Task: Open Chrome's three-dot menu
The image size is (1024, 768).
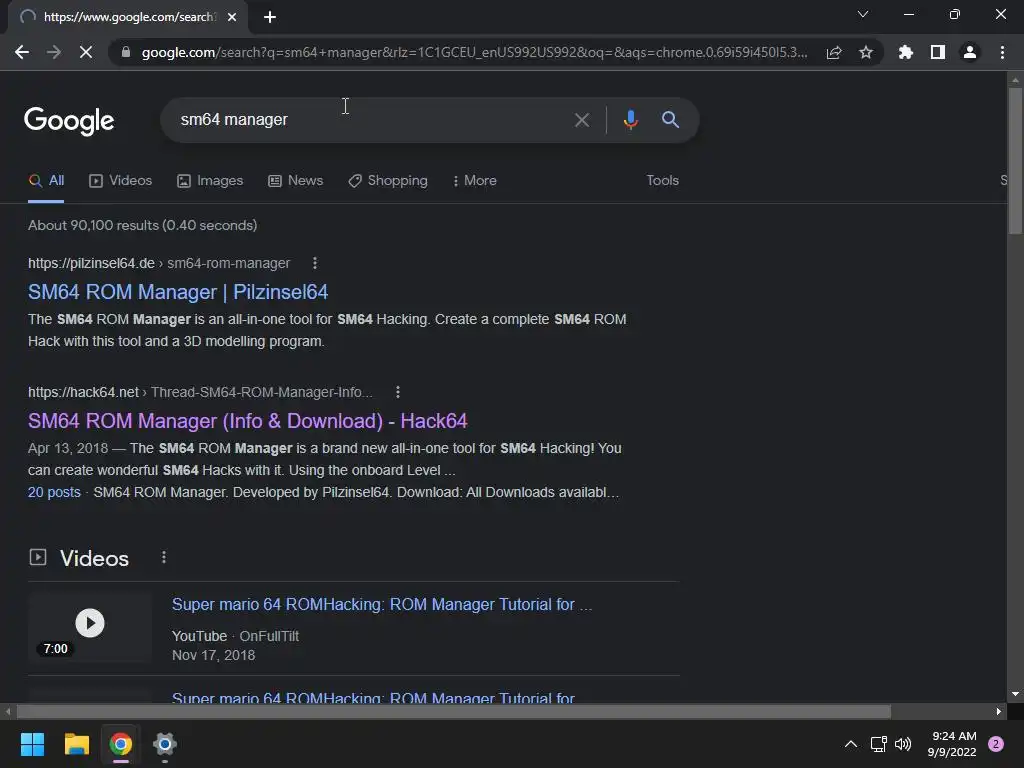Action: click(x=1002, y=52)
